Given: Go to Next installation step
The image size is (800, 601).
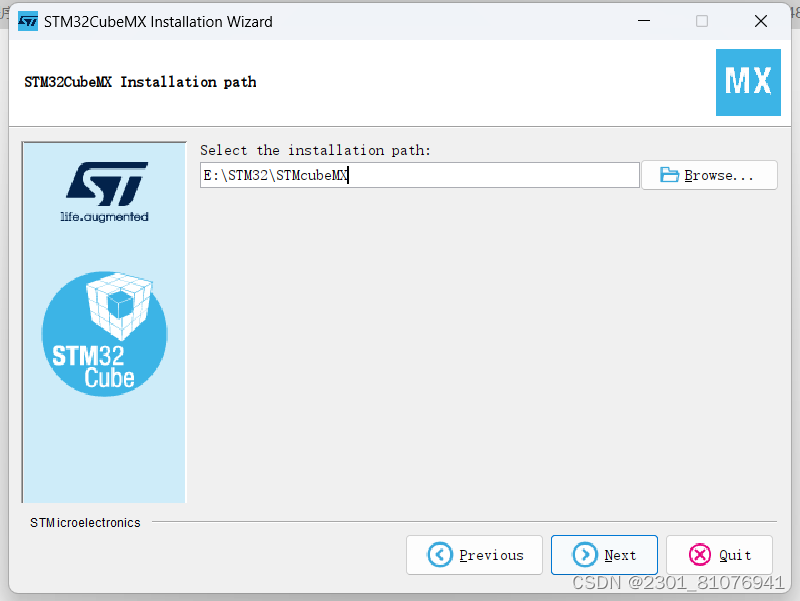Looking at the screenshot, I should tap(604, 555).
